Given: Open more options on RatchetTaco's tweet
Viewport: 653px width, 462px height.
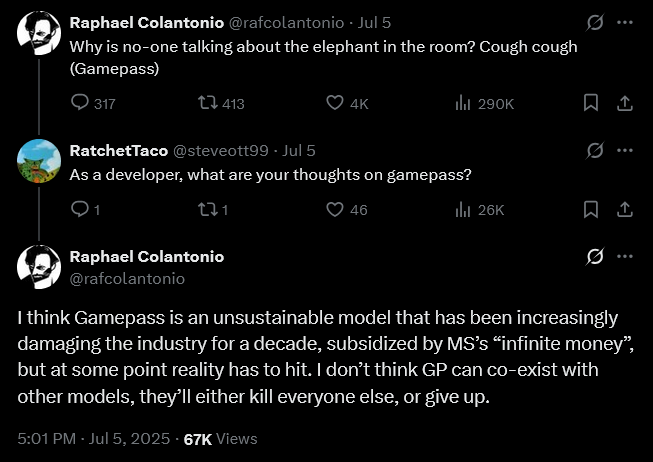Looking at the screenshot, I should tap(625, 150).
